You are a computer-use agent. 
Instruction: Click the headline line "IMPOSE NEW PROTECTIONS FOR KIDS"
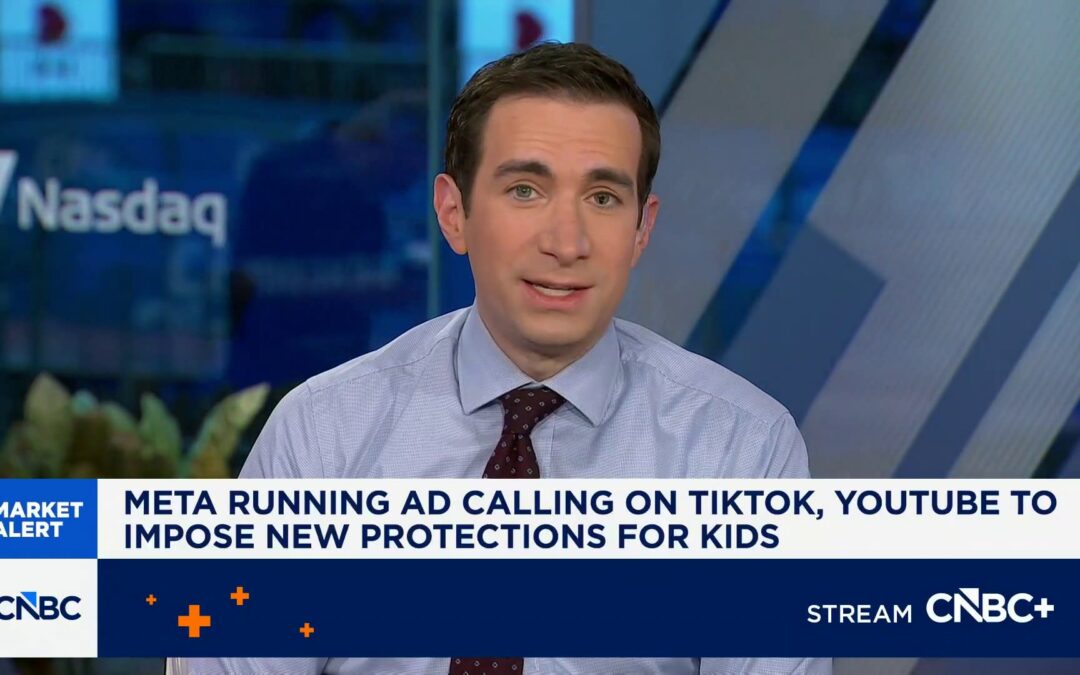tap(451, 537)
